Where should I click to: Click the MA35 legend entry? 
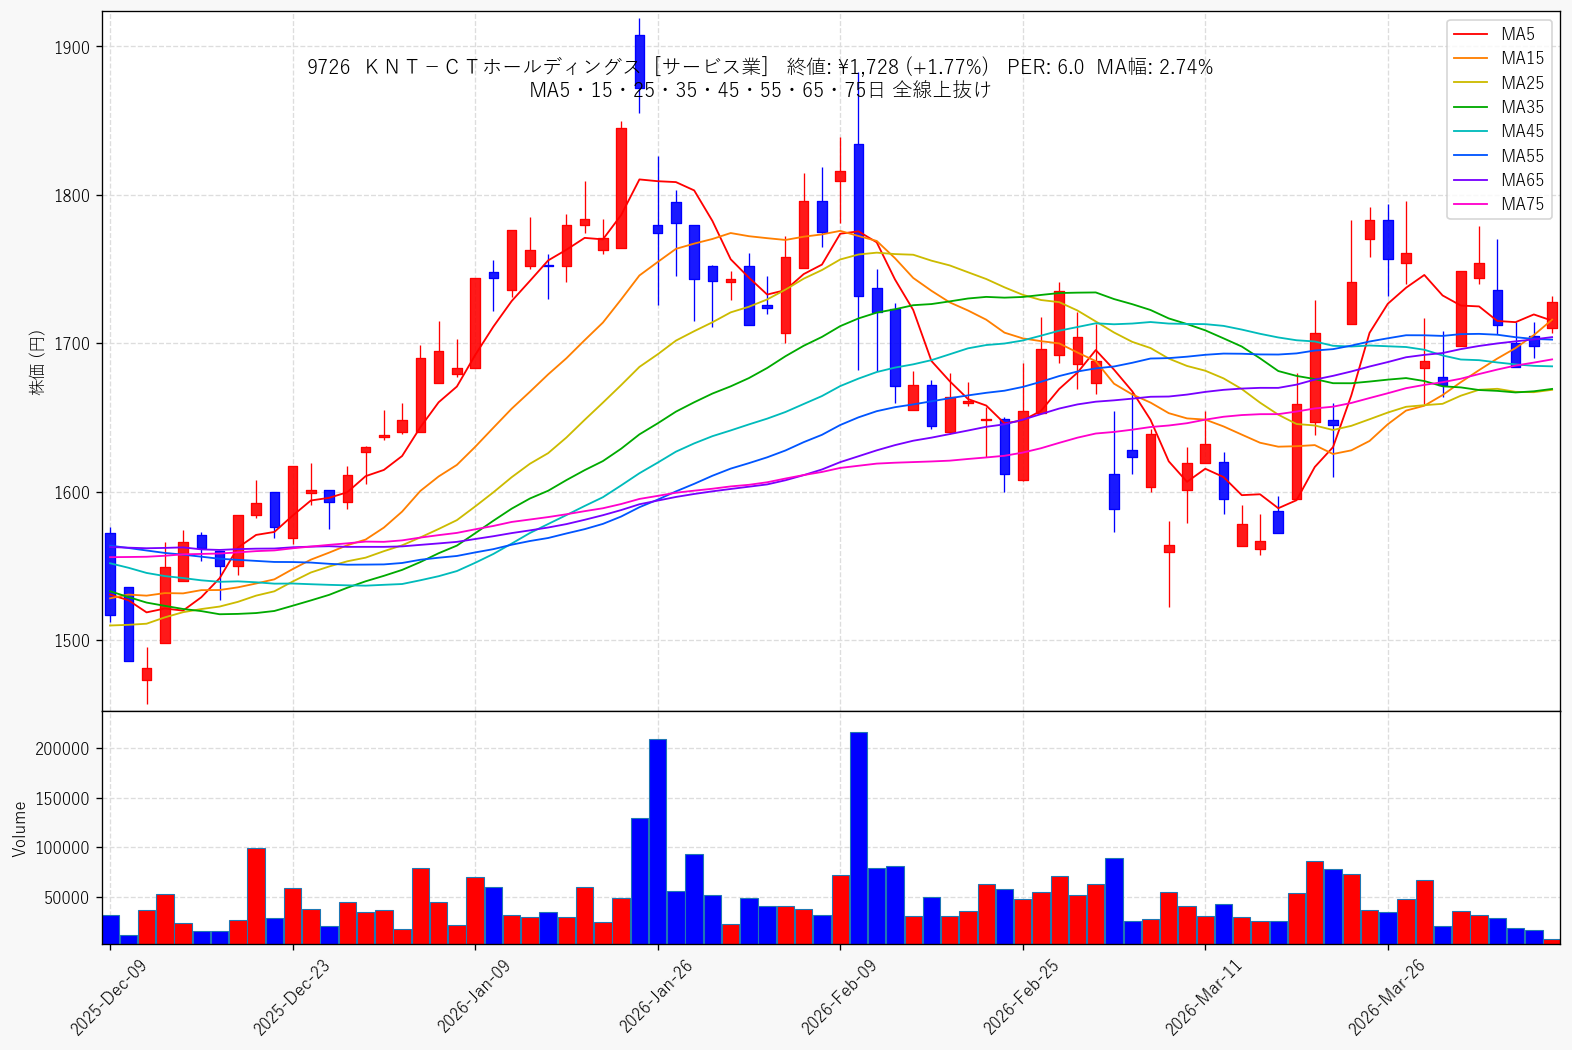pyautogui.click(x=1497, y=107)
